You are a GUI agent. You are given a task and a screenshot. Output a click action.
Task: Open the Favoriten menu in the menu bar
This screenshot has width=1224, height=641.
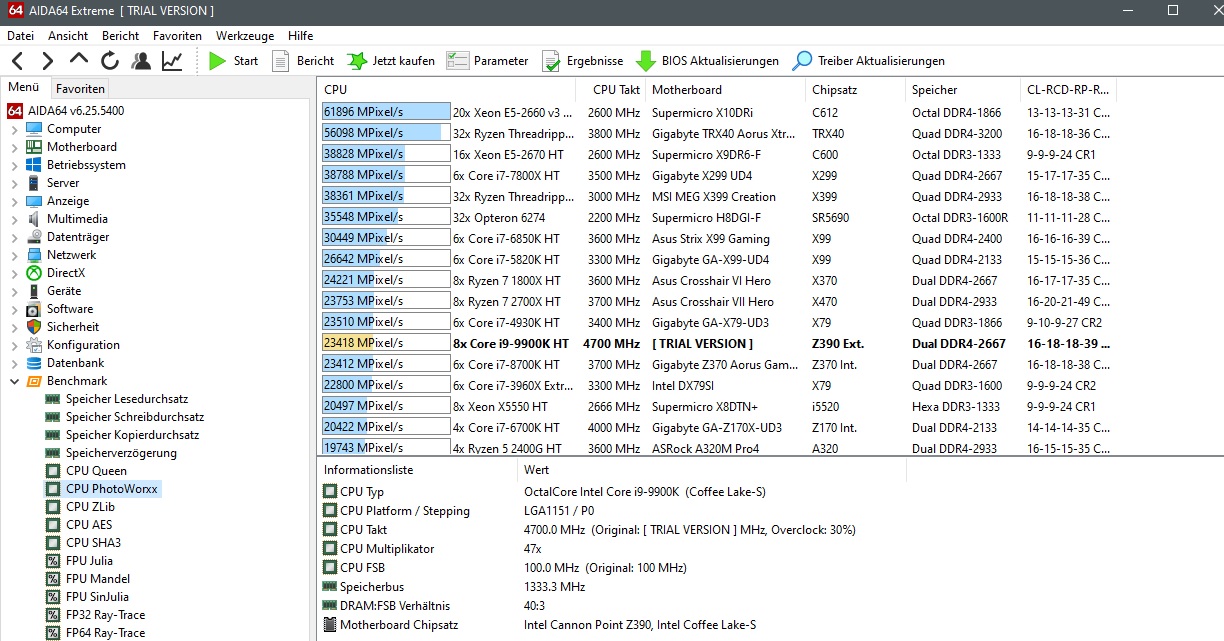click(x=177, y=35)
